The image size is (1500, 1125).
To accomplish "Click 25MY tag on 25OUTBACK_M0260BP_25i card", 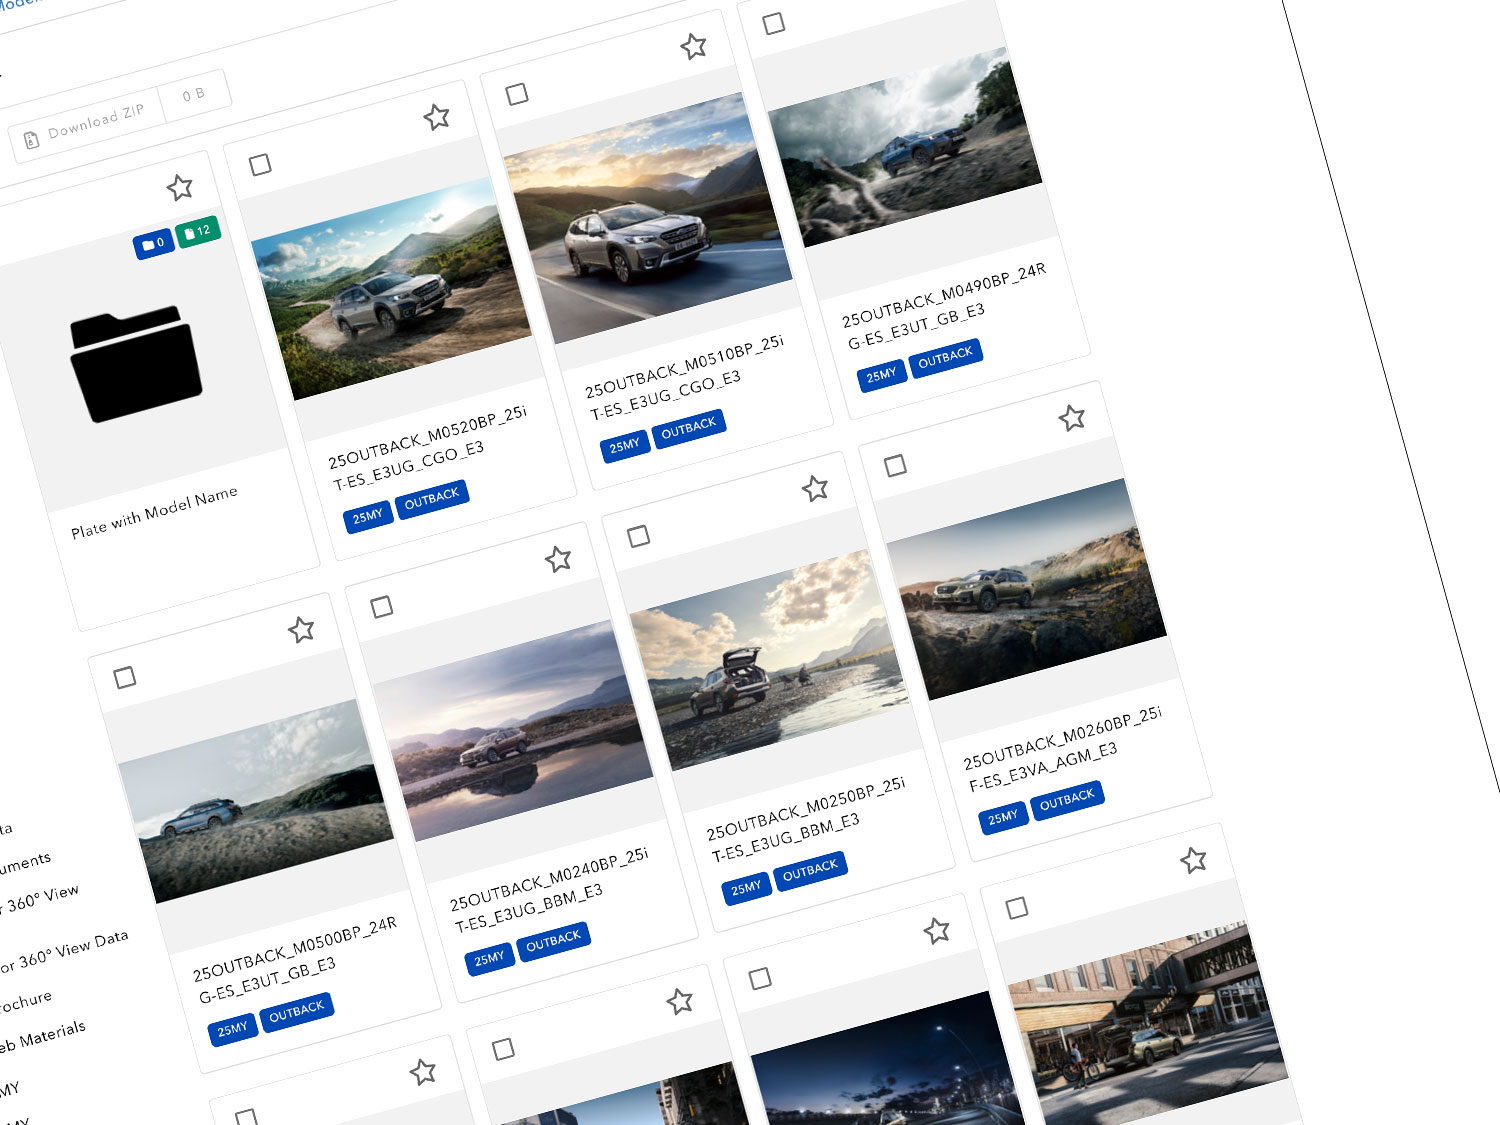I will (x=1003, y=817).
